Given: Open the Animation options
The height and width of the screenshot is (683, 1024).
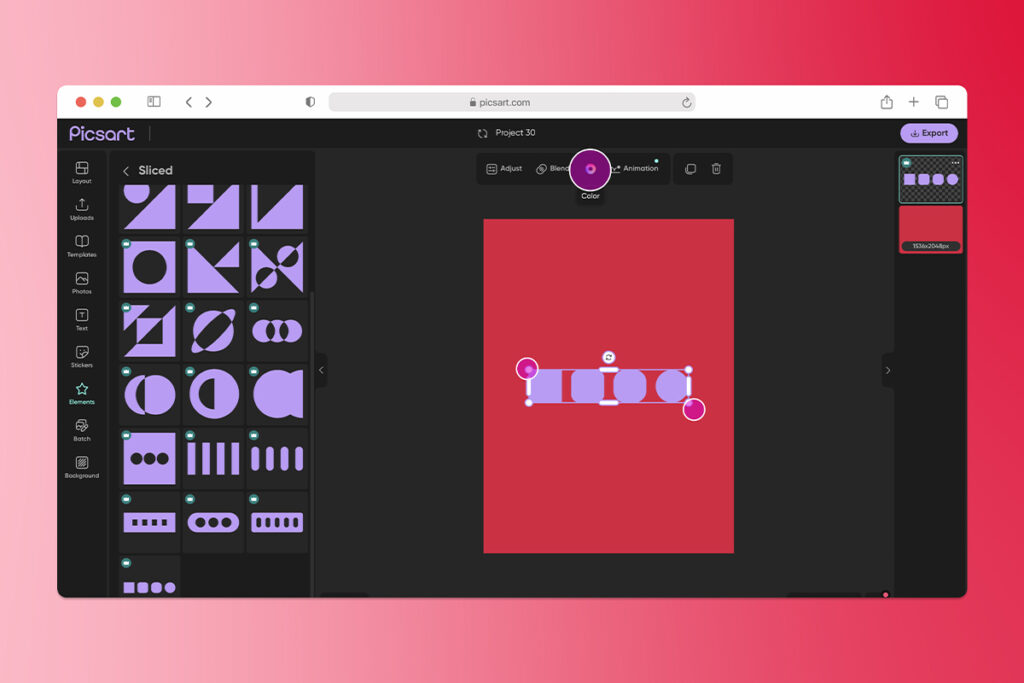Looking at the screenshot, I should [x=634, y=169].
